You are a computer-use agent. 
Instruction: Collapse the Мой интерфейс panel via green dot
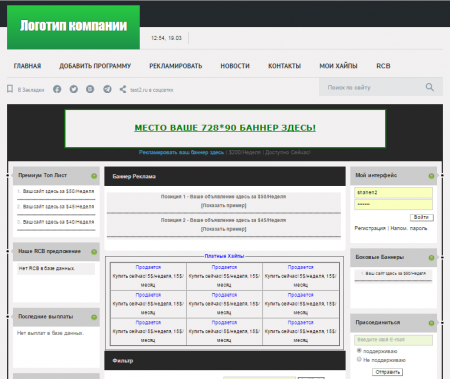(x=431, y=176)
